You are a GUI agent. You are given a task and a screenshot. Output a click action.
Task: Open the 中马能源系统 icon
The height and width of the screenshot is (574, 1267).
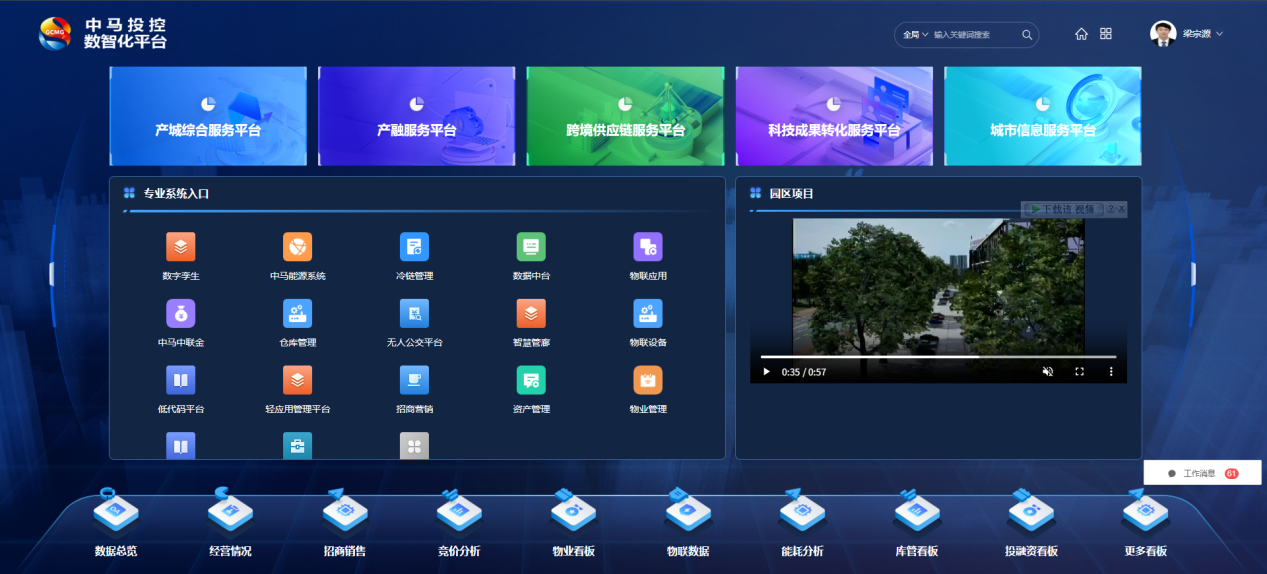coord(298,246)
